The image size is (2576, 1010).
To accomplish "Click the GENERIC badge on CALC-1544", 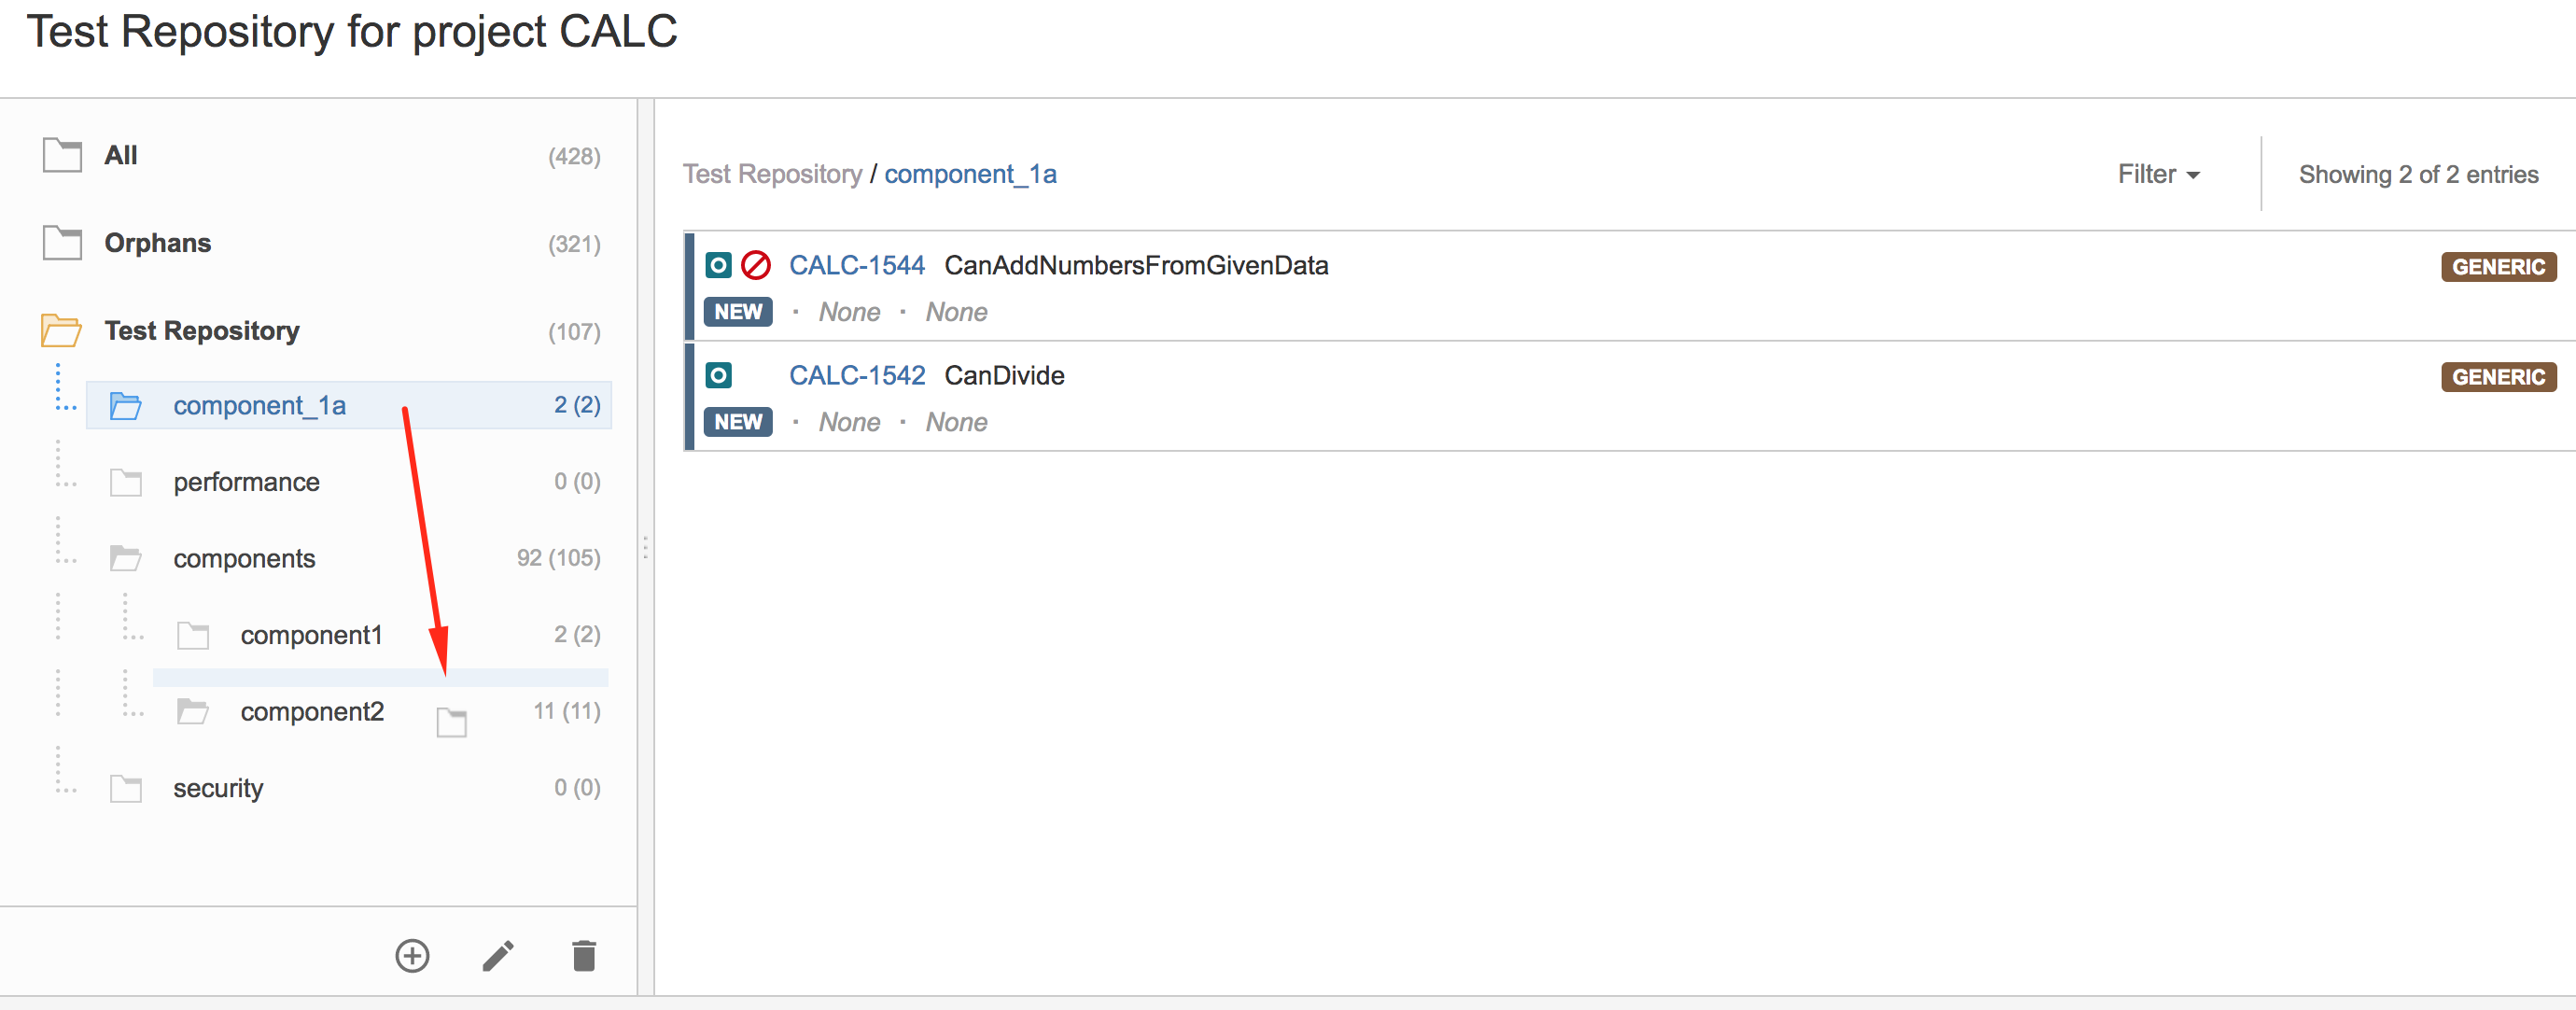I will click(2498, 267).
